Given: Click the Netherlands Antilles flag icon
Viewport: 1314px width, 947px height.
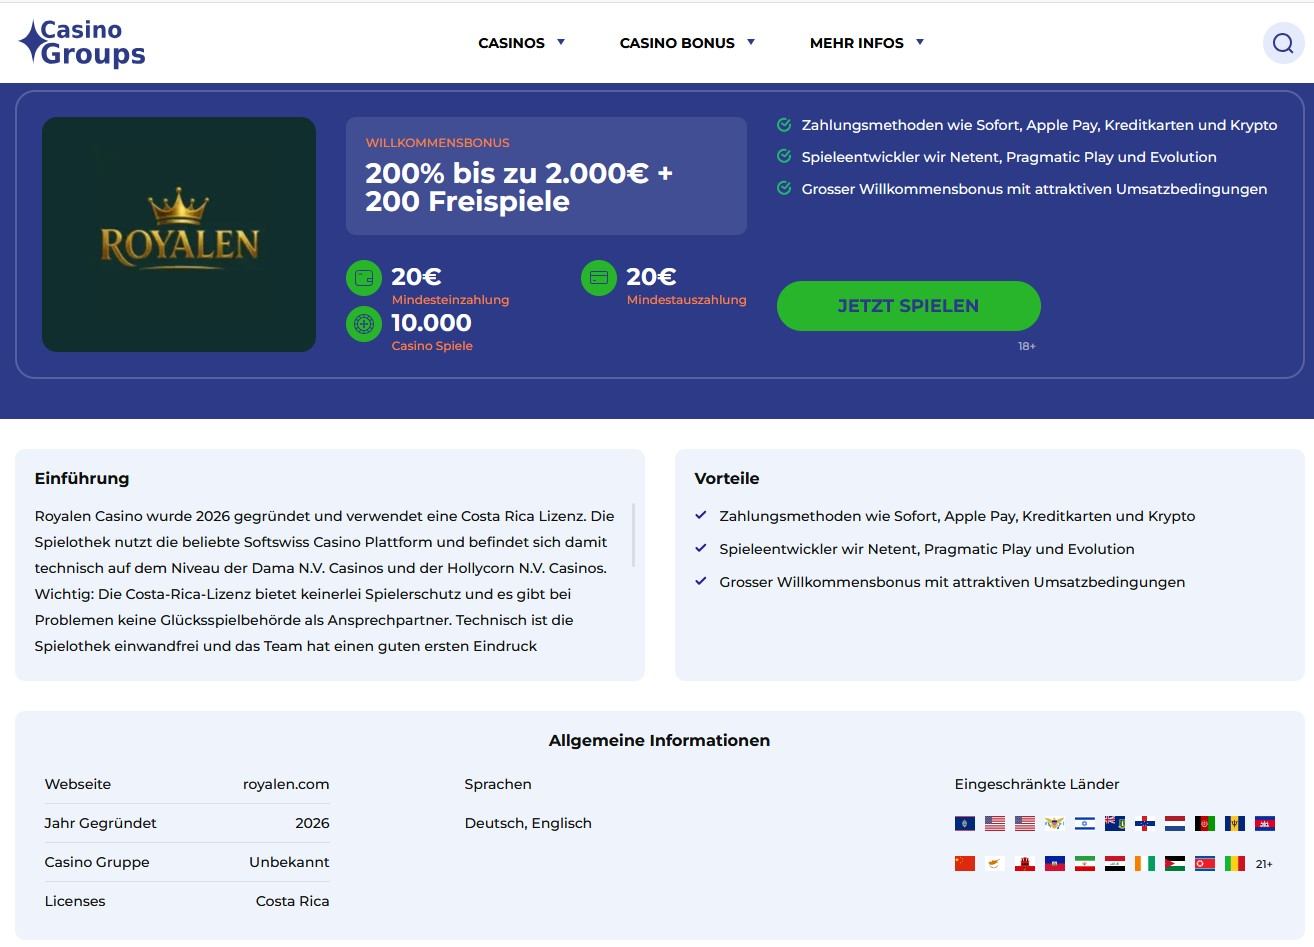Looking at the screenshot, I should 1145,824.
